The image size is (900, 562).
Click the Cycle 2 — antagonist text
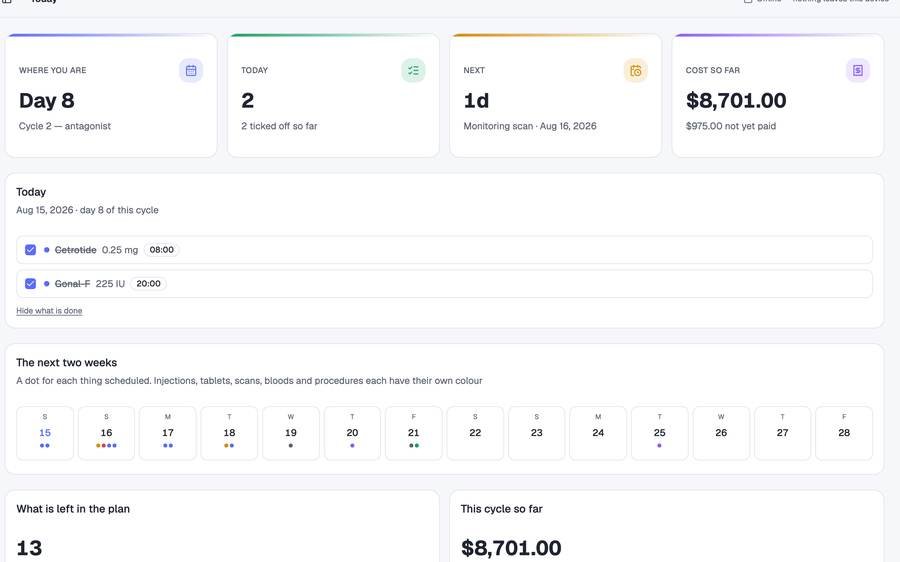(x=65, y=126)
